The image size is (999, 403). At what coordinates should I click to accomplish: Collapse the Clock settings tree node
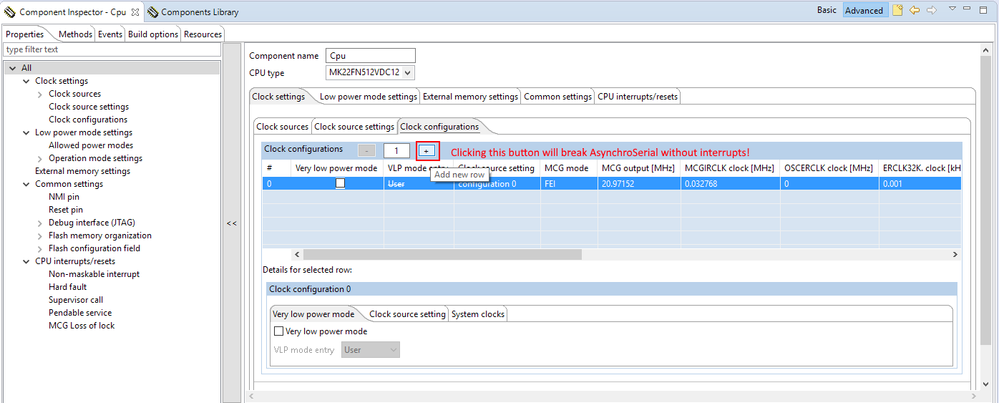coord(26,81)
